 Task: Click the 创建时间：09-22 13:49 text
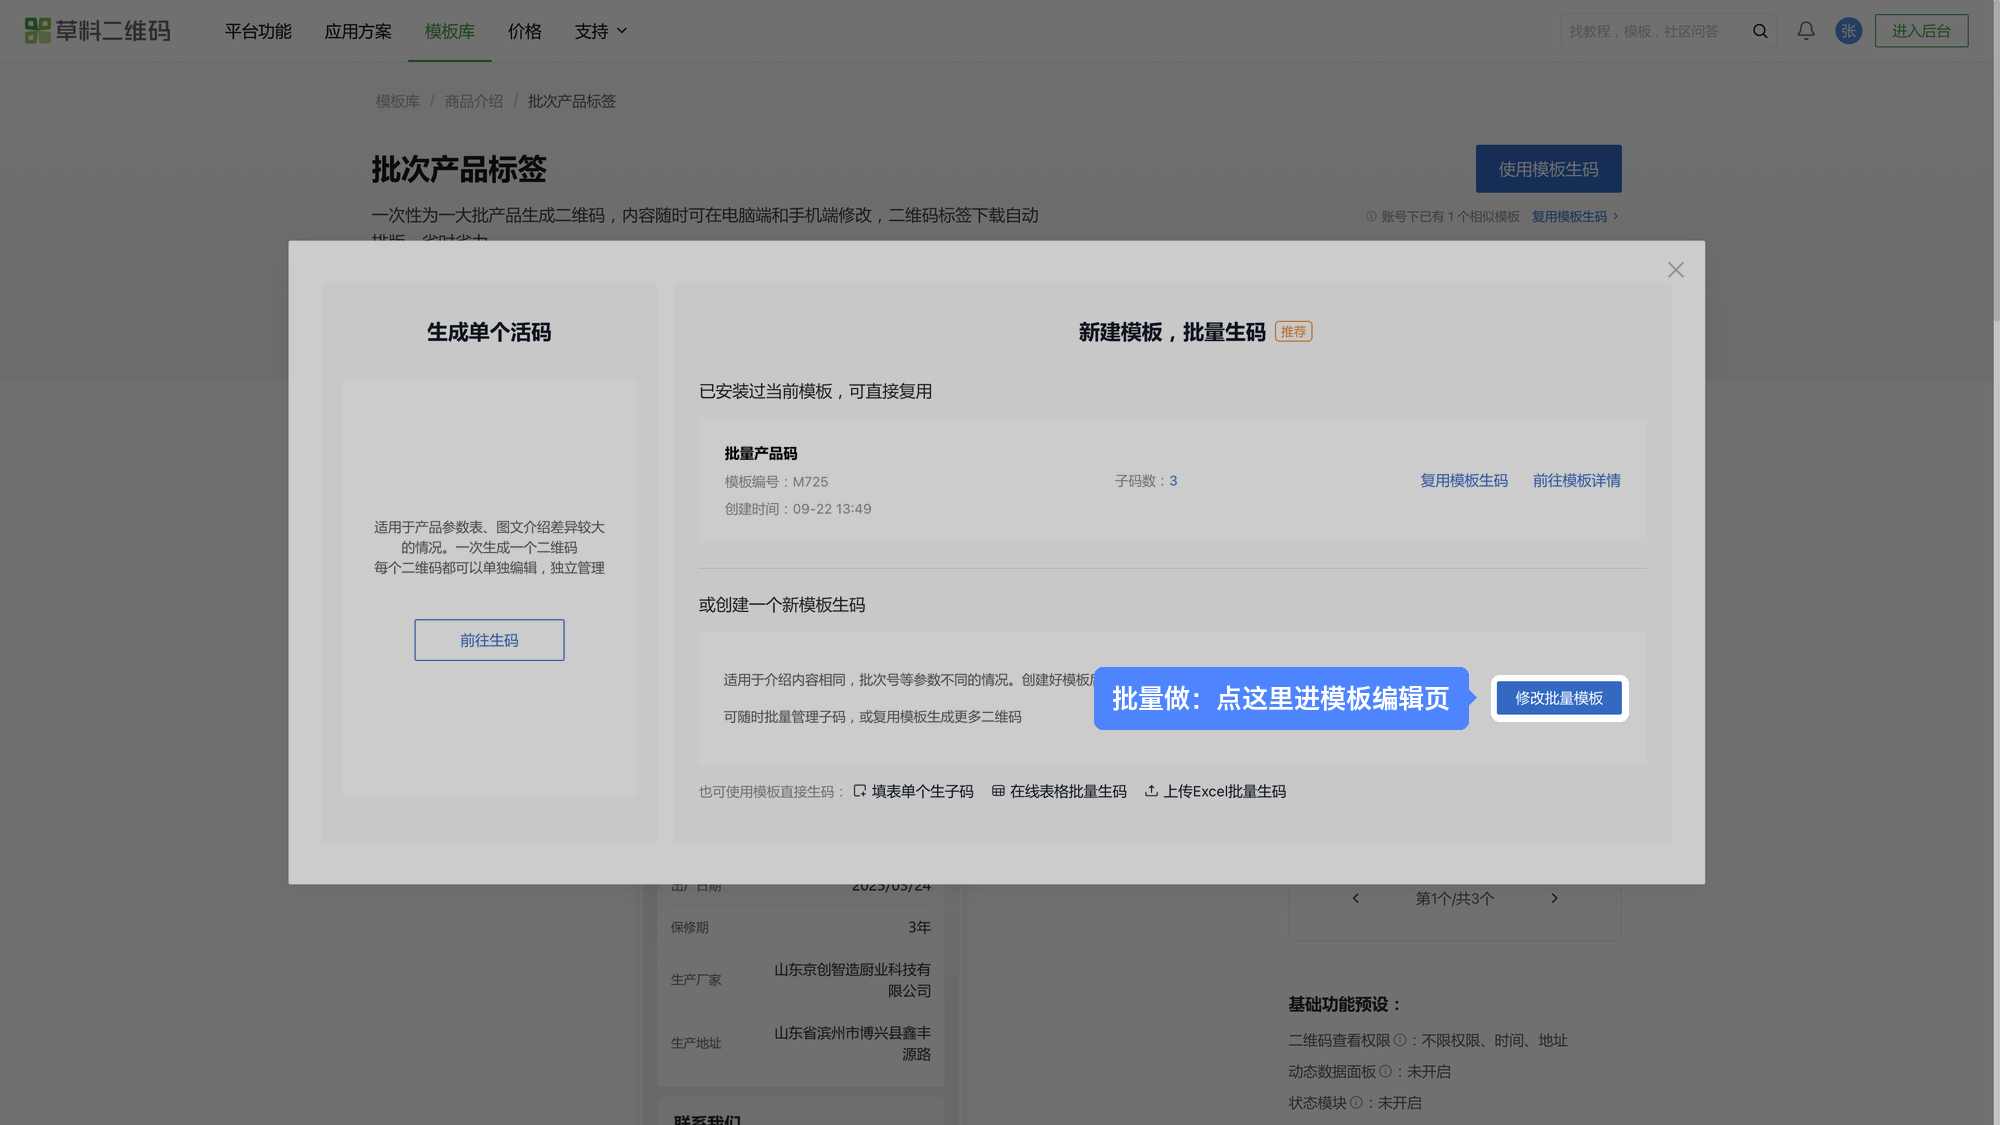798,509
